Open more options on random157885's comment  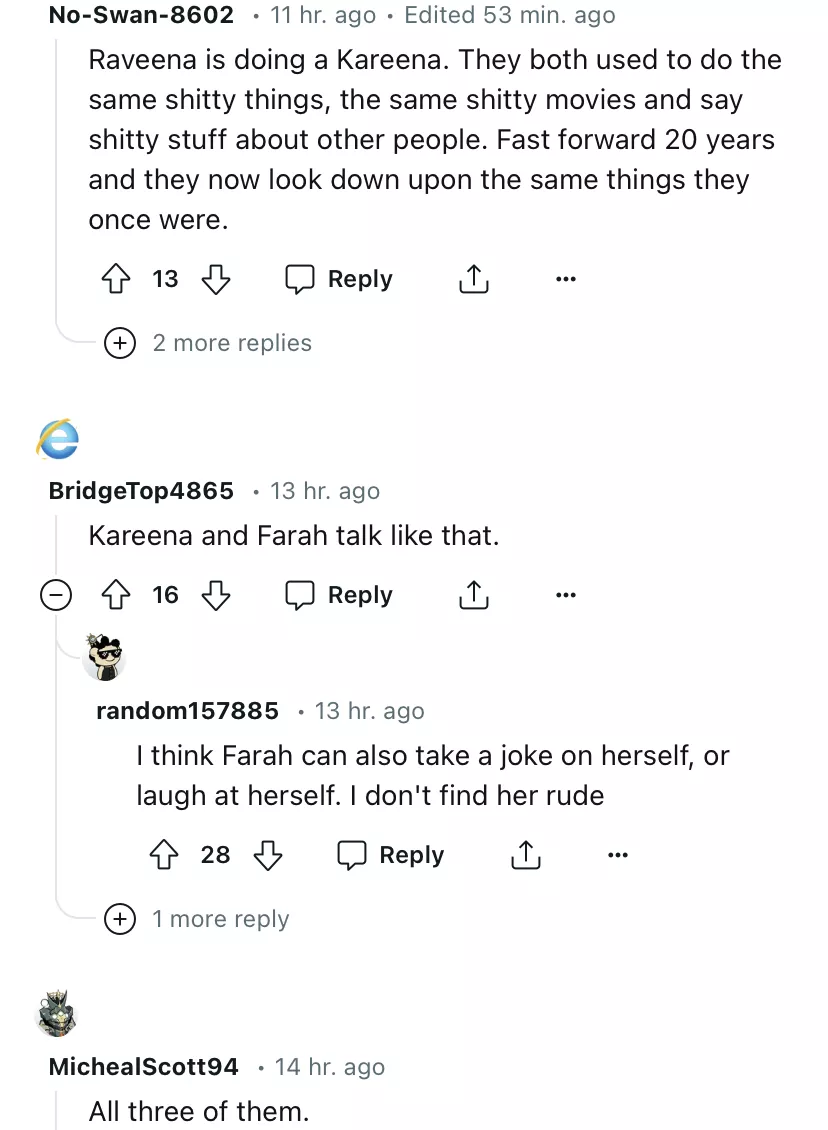[618, 855]
